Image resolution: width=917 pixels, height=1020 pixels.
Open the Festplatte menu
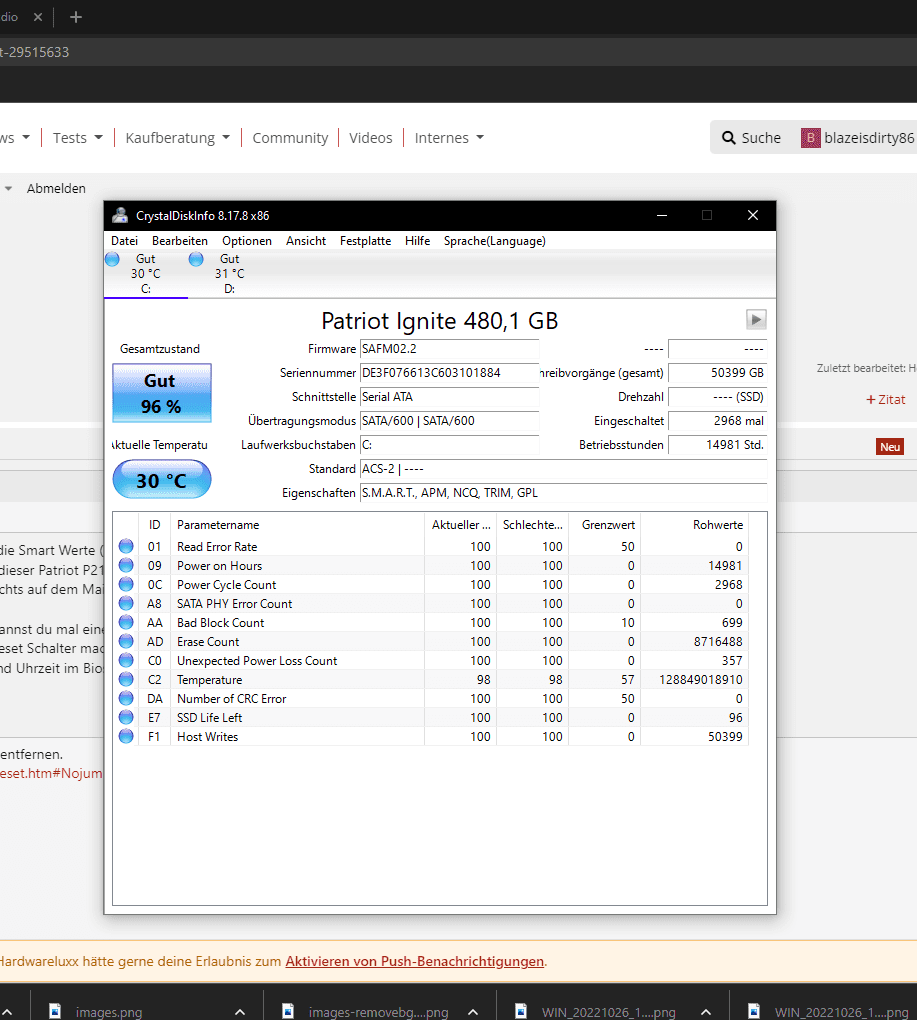pos(365,241)
